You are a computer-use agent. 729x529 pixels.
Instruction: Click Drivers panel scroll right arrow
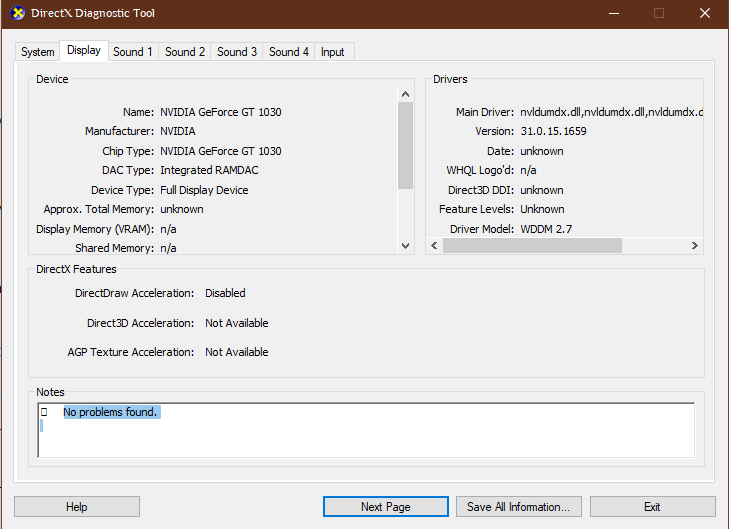tap(695, 245)
